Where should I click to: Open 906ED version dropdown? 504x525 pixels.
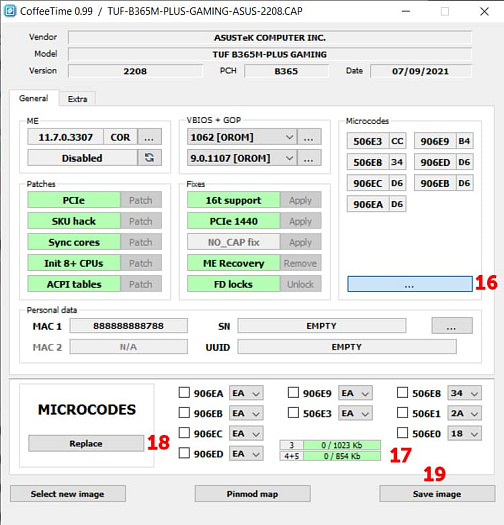(246, 454)
